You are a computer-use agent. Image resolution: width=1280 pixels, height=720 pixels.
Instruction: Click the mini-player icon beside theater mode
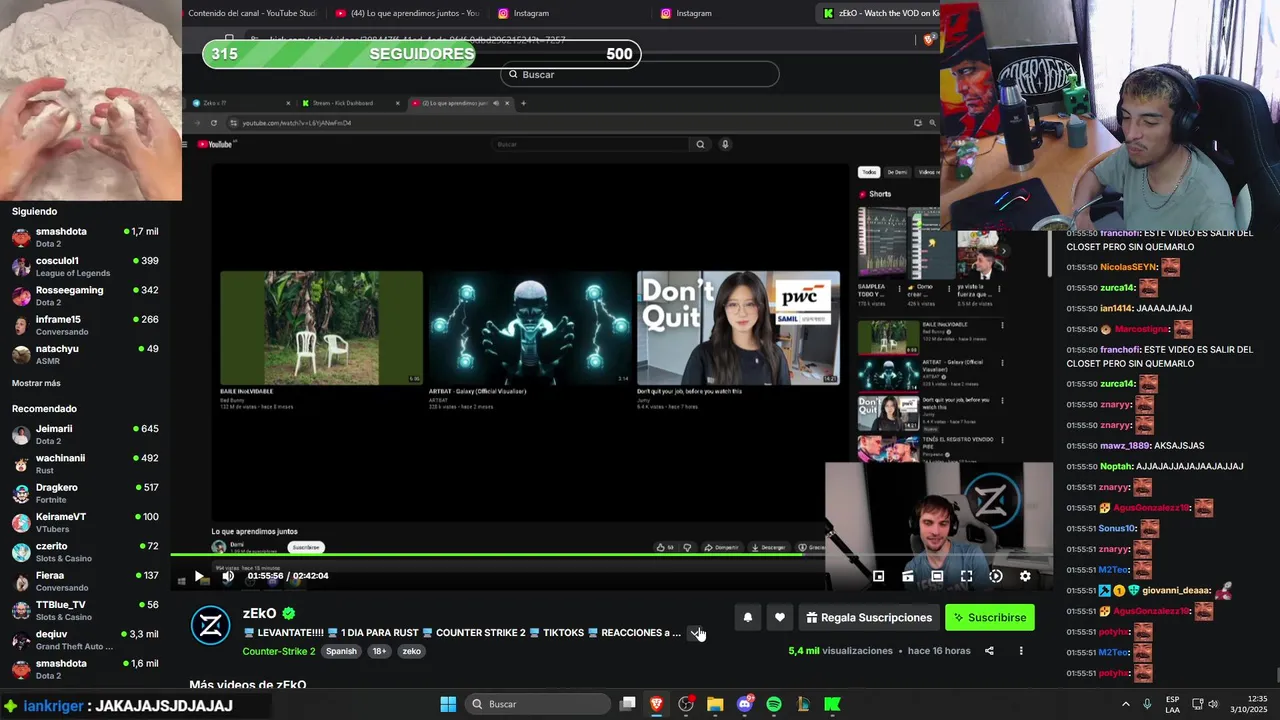[x=908, y=576]
